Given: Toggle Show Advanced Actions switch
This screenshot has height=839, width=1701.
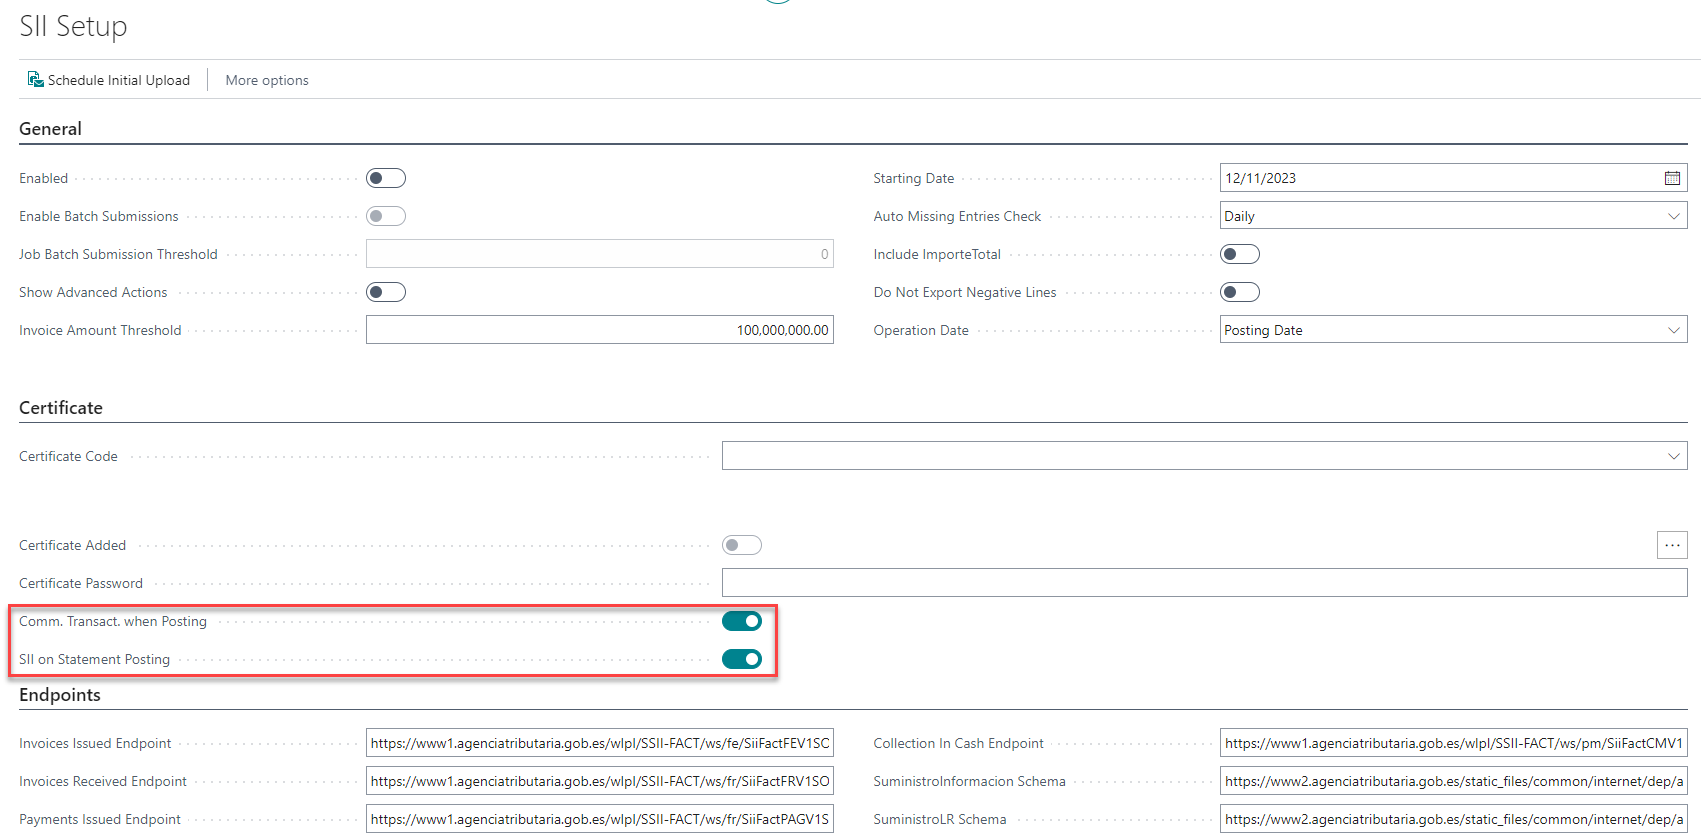Looking at the screenshot, I should click(x=385, y=292).
